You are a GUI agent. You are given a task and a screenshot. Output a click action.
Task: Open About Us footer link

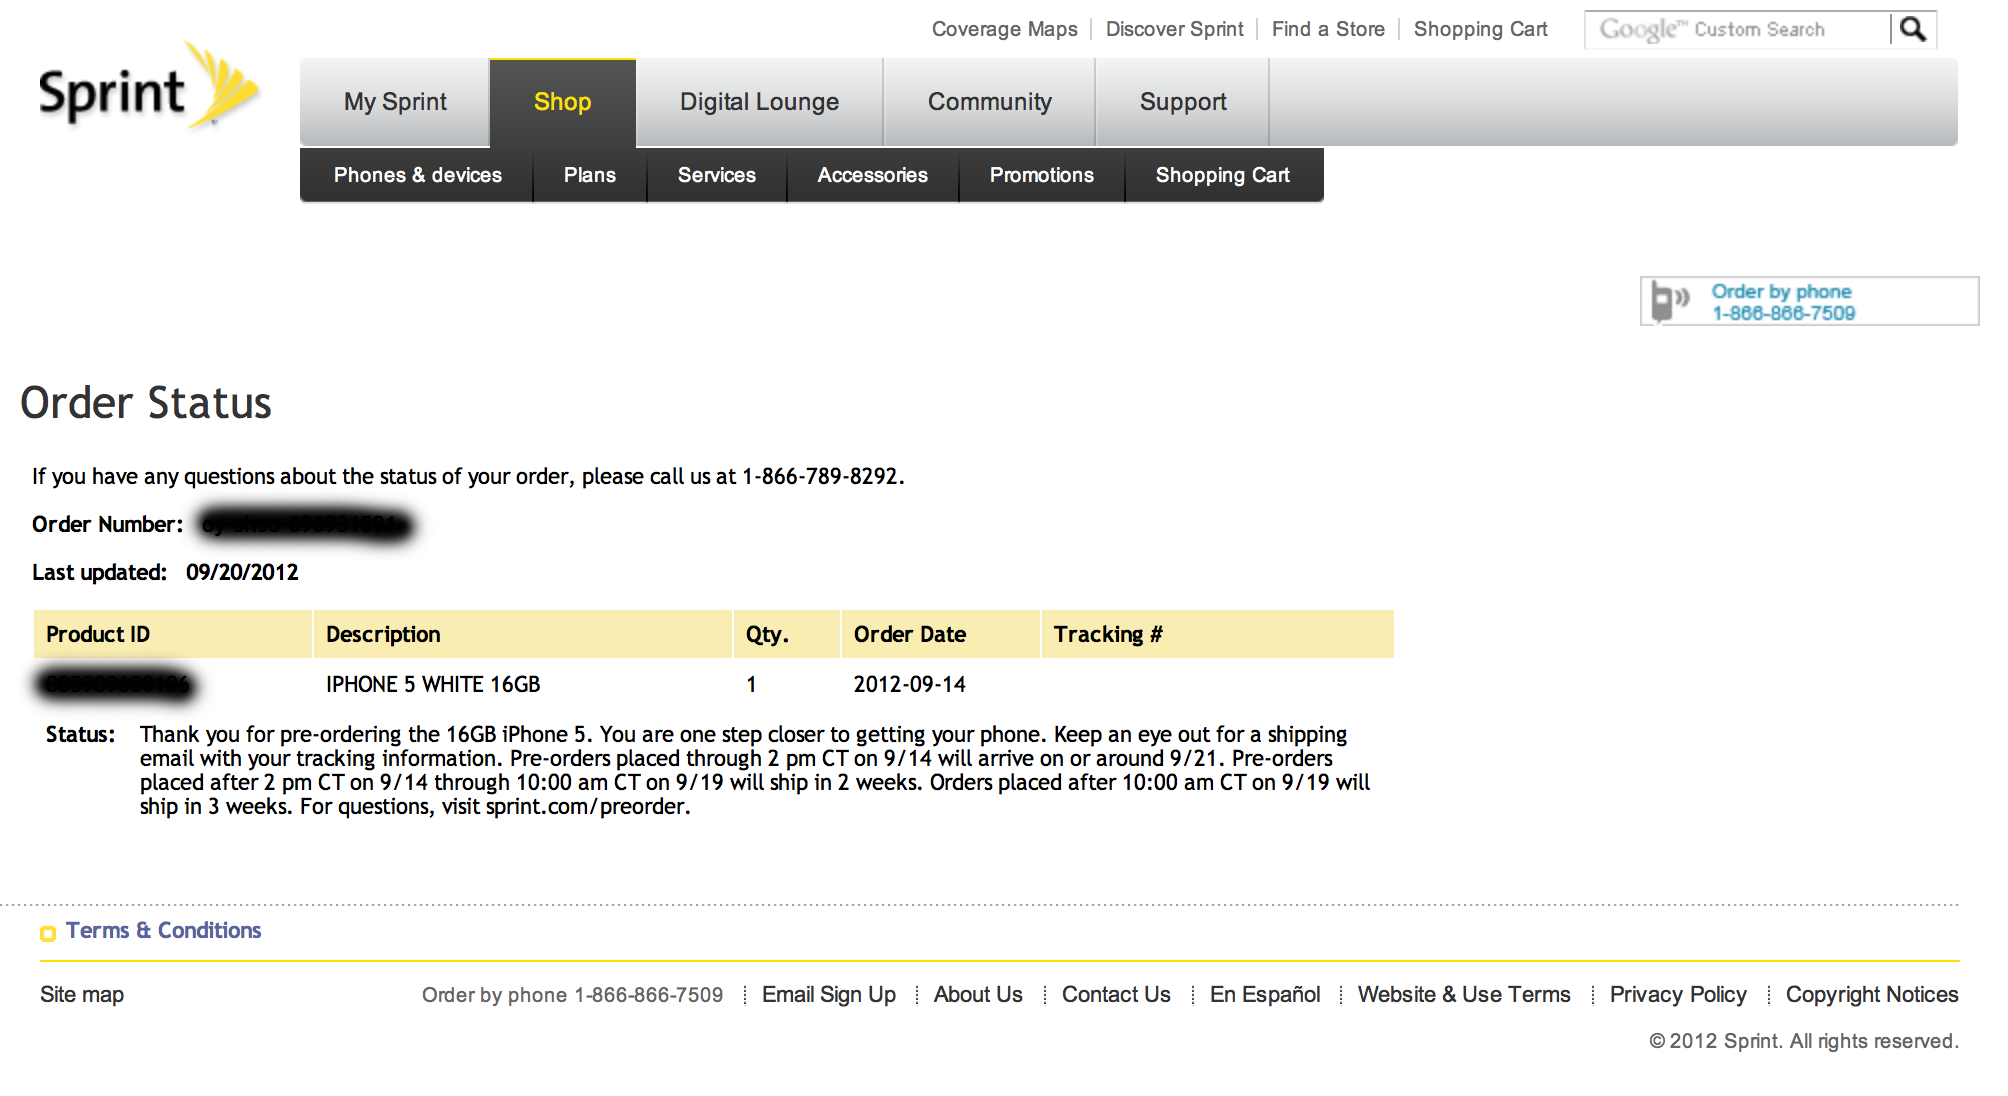pyautogui.click(x=978, y=994)
